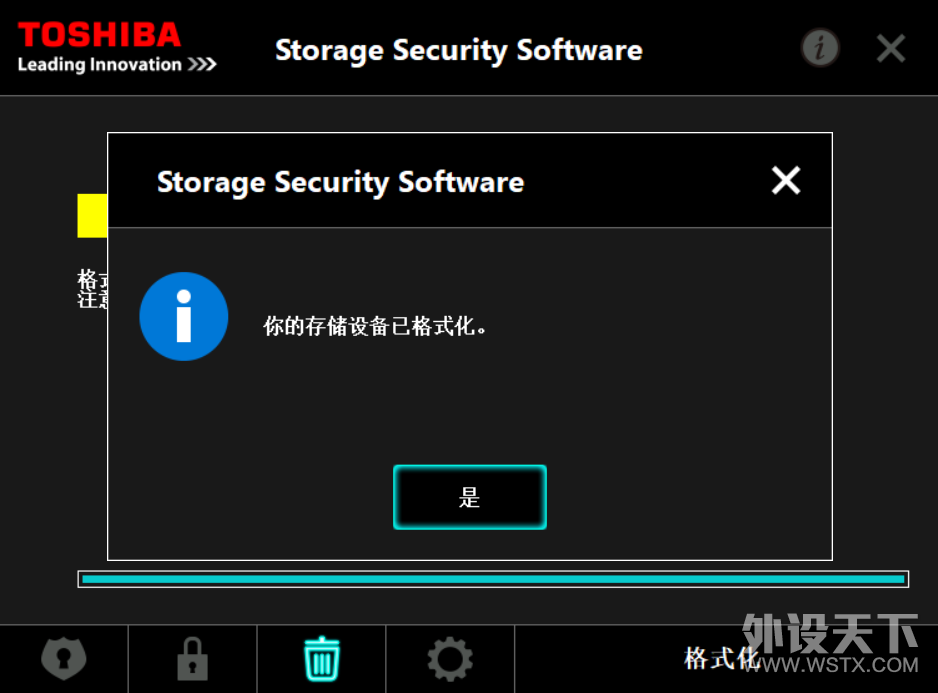Viewport: 938px width, 693px height.
Task: Open the info icon in header
Action: click(820, 48)
